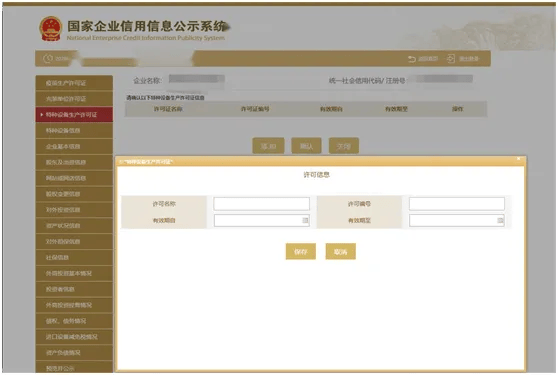Click the 关闭 button behind the dialog
Image resolution: width=558 pixels, height=375 pixels.
pyautogui.click(x=344, y=146)
